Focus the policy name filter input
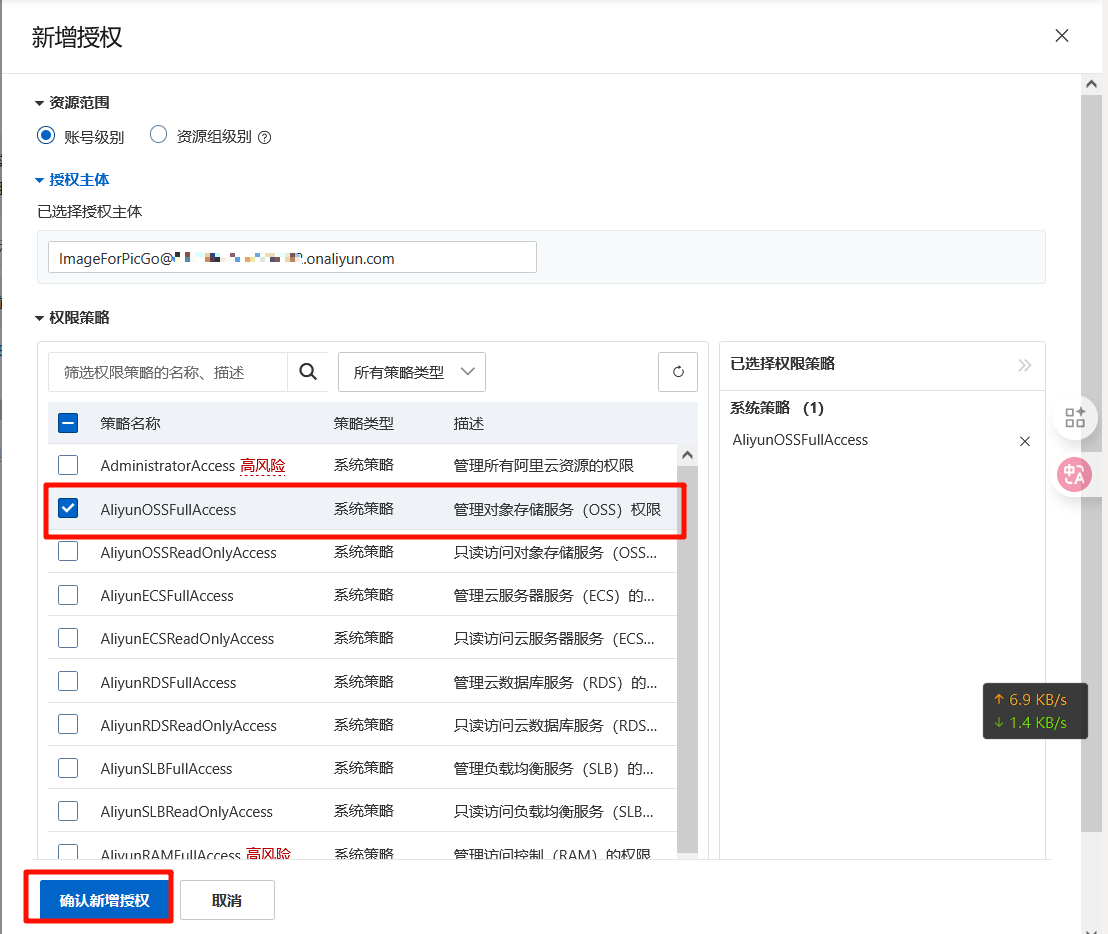 168,372
